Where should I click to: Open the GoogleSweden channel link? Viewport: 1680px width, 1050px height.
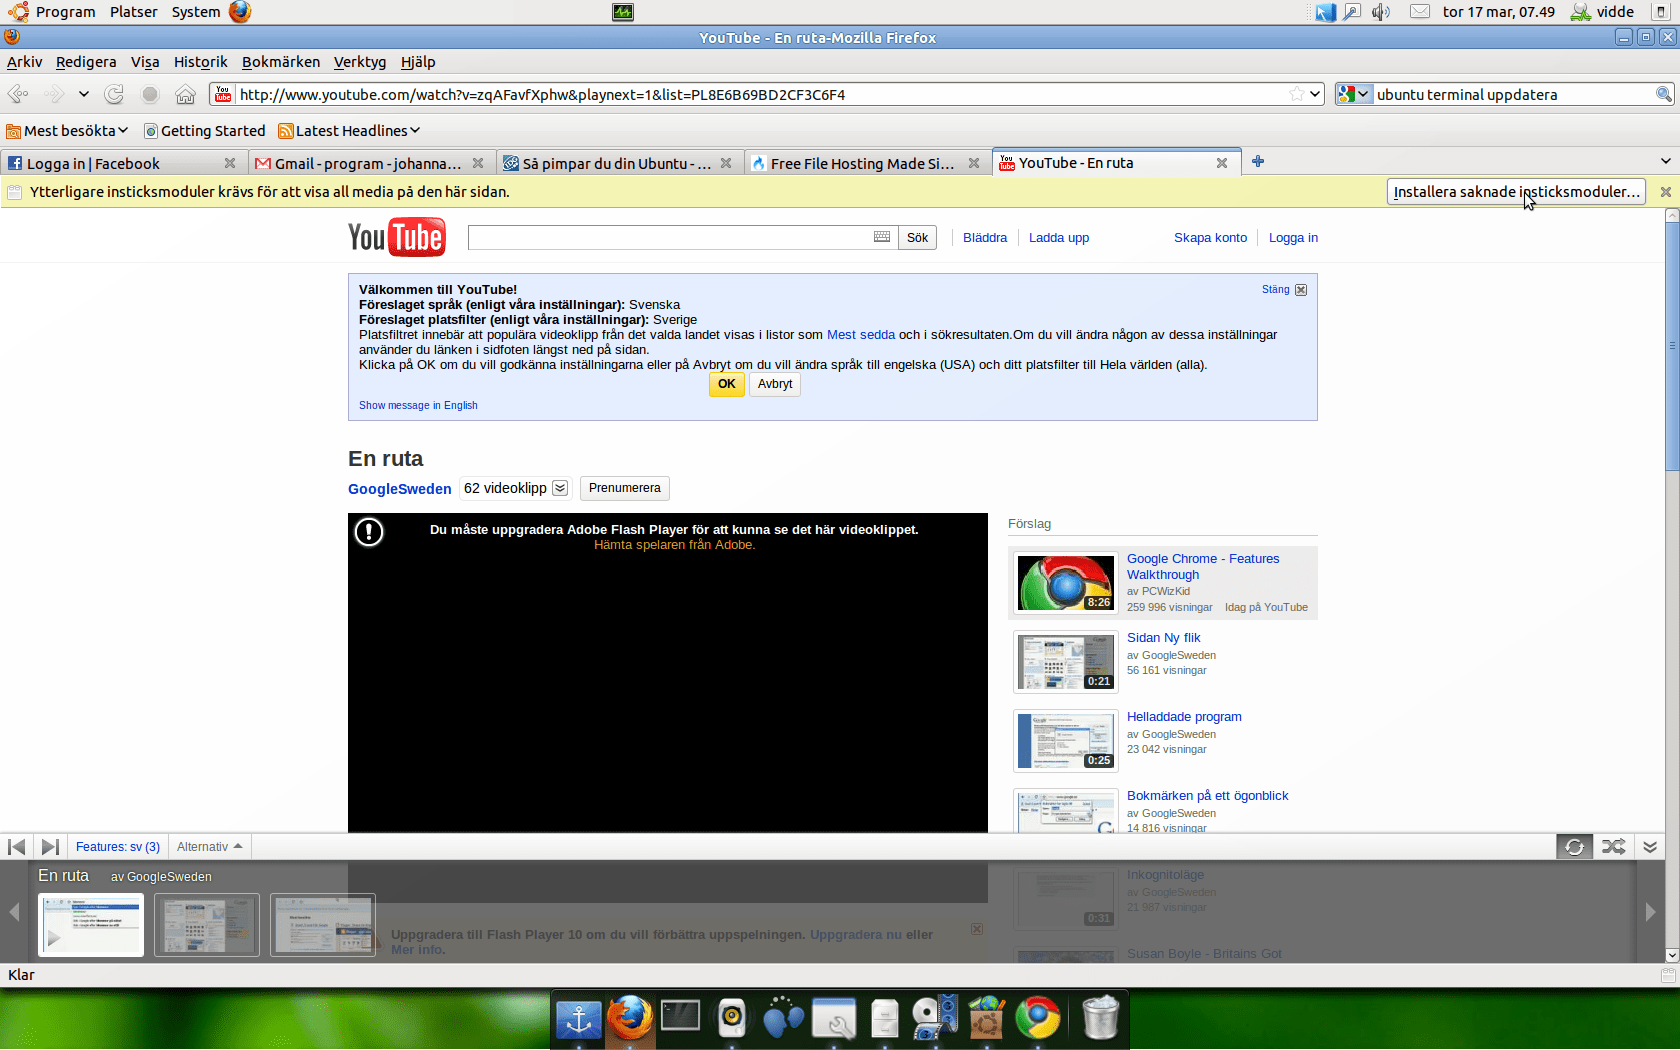[x=400, y=489]
